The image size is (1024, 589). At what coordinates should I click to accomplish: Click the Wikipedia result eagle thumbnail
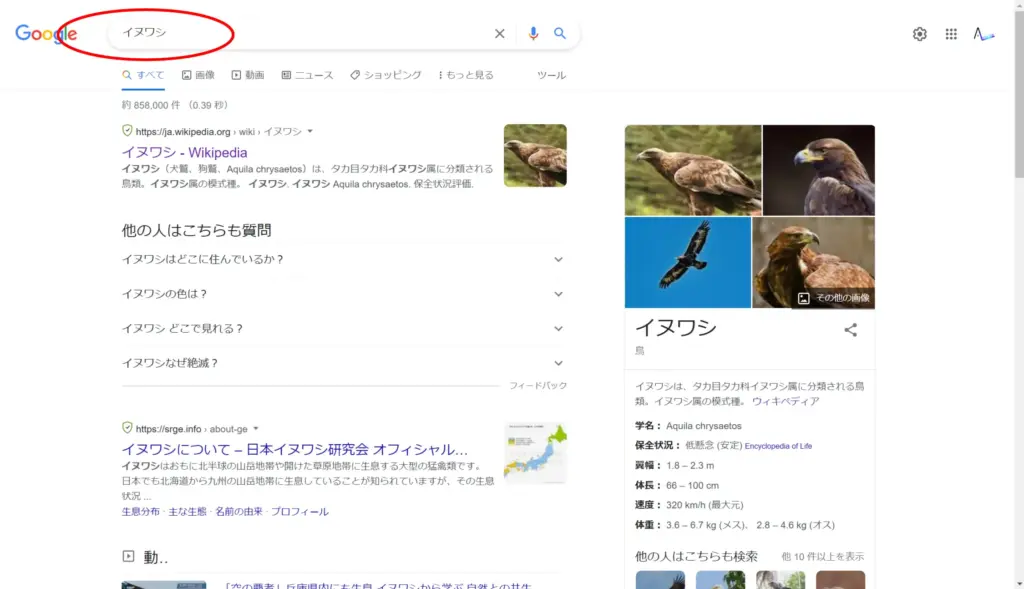(x=535, y=155)
